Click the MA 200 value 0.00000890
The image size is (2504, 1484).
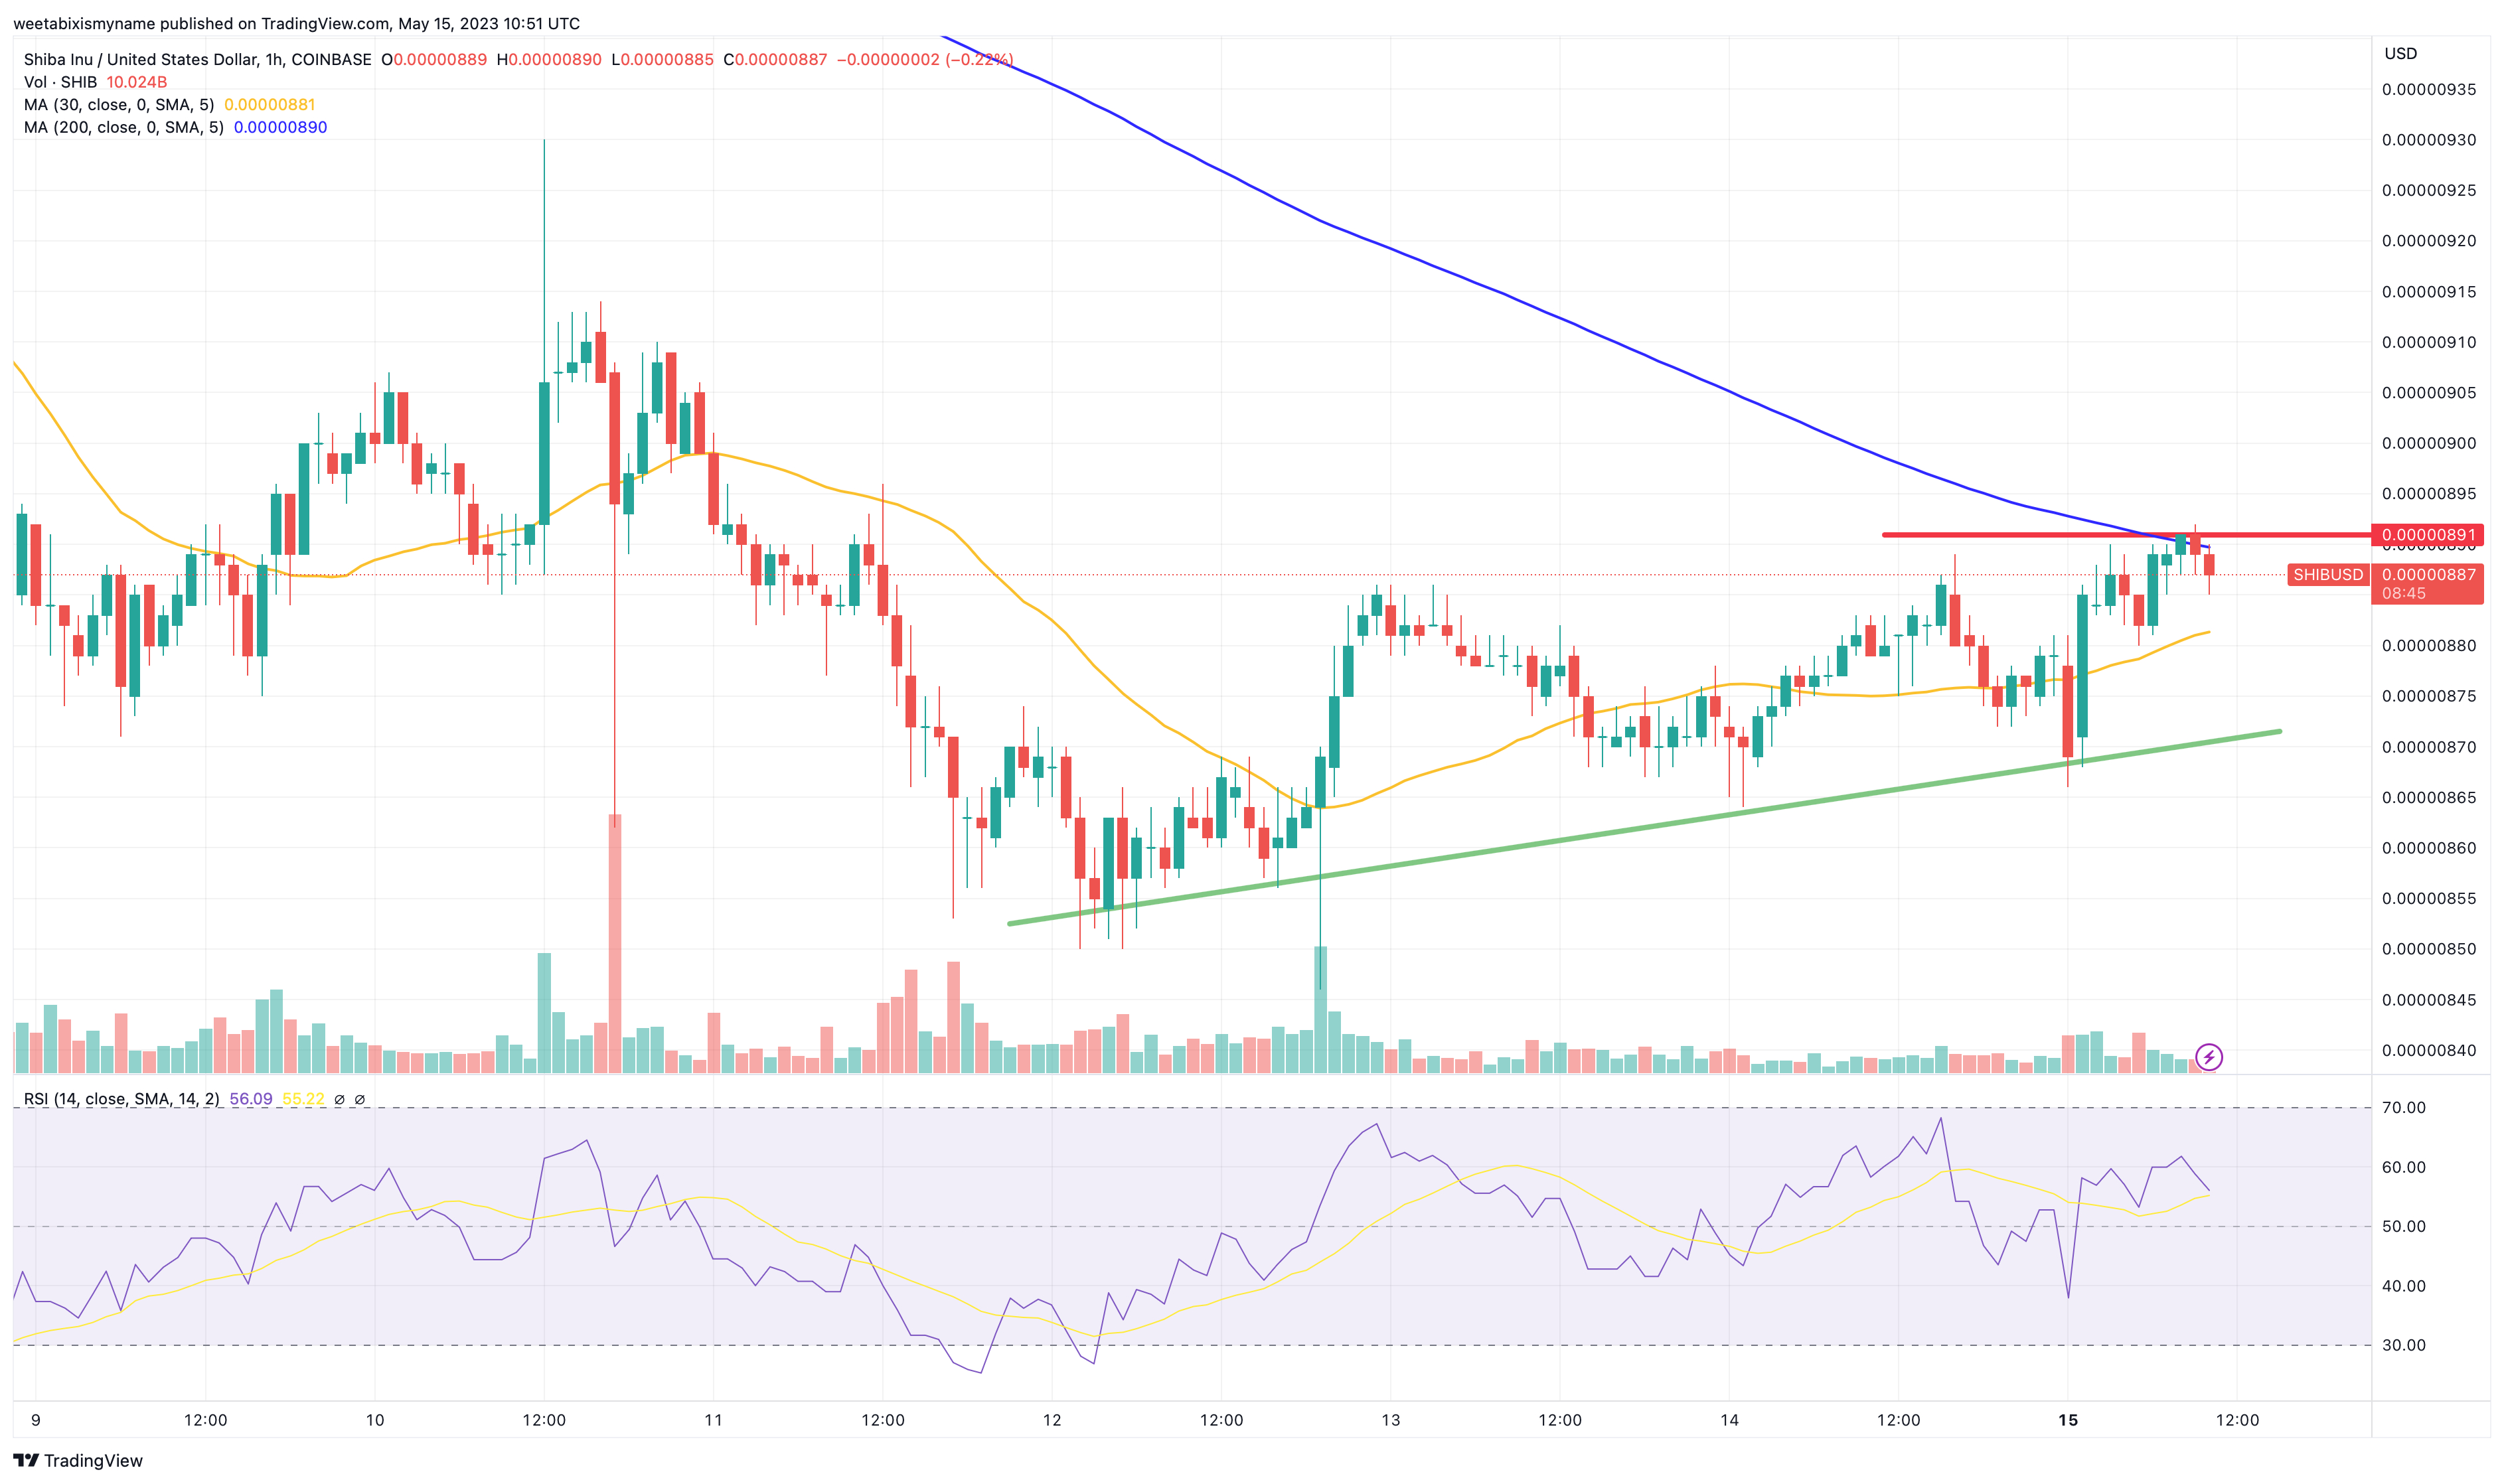click(281, 127)
